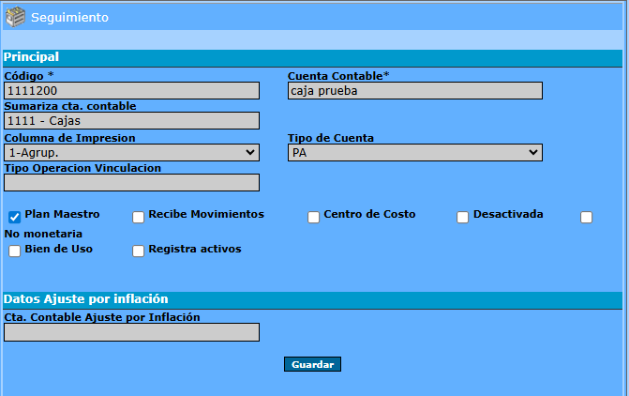This screenshot has height=396, width=629.
Task: Enable the Recibe Movimientos checkbox
Action: pos(138,217)
